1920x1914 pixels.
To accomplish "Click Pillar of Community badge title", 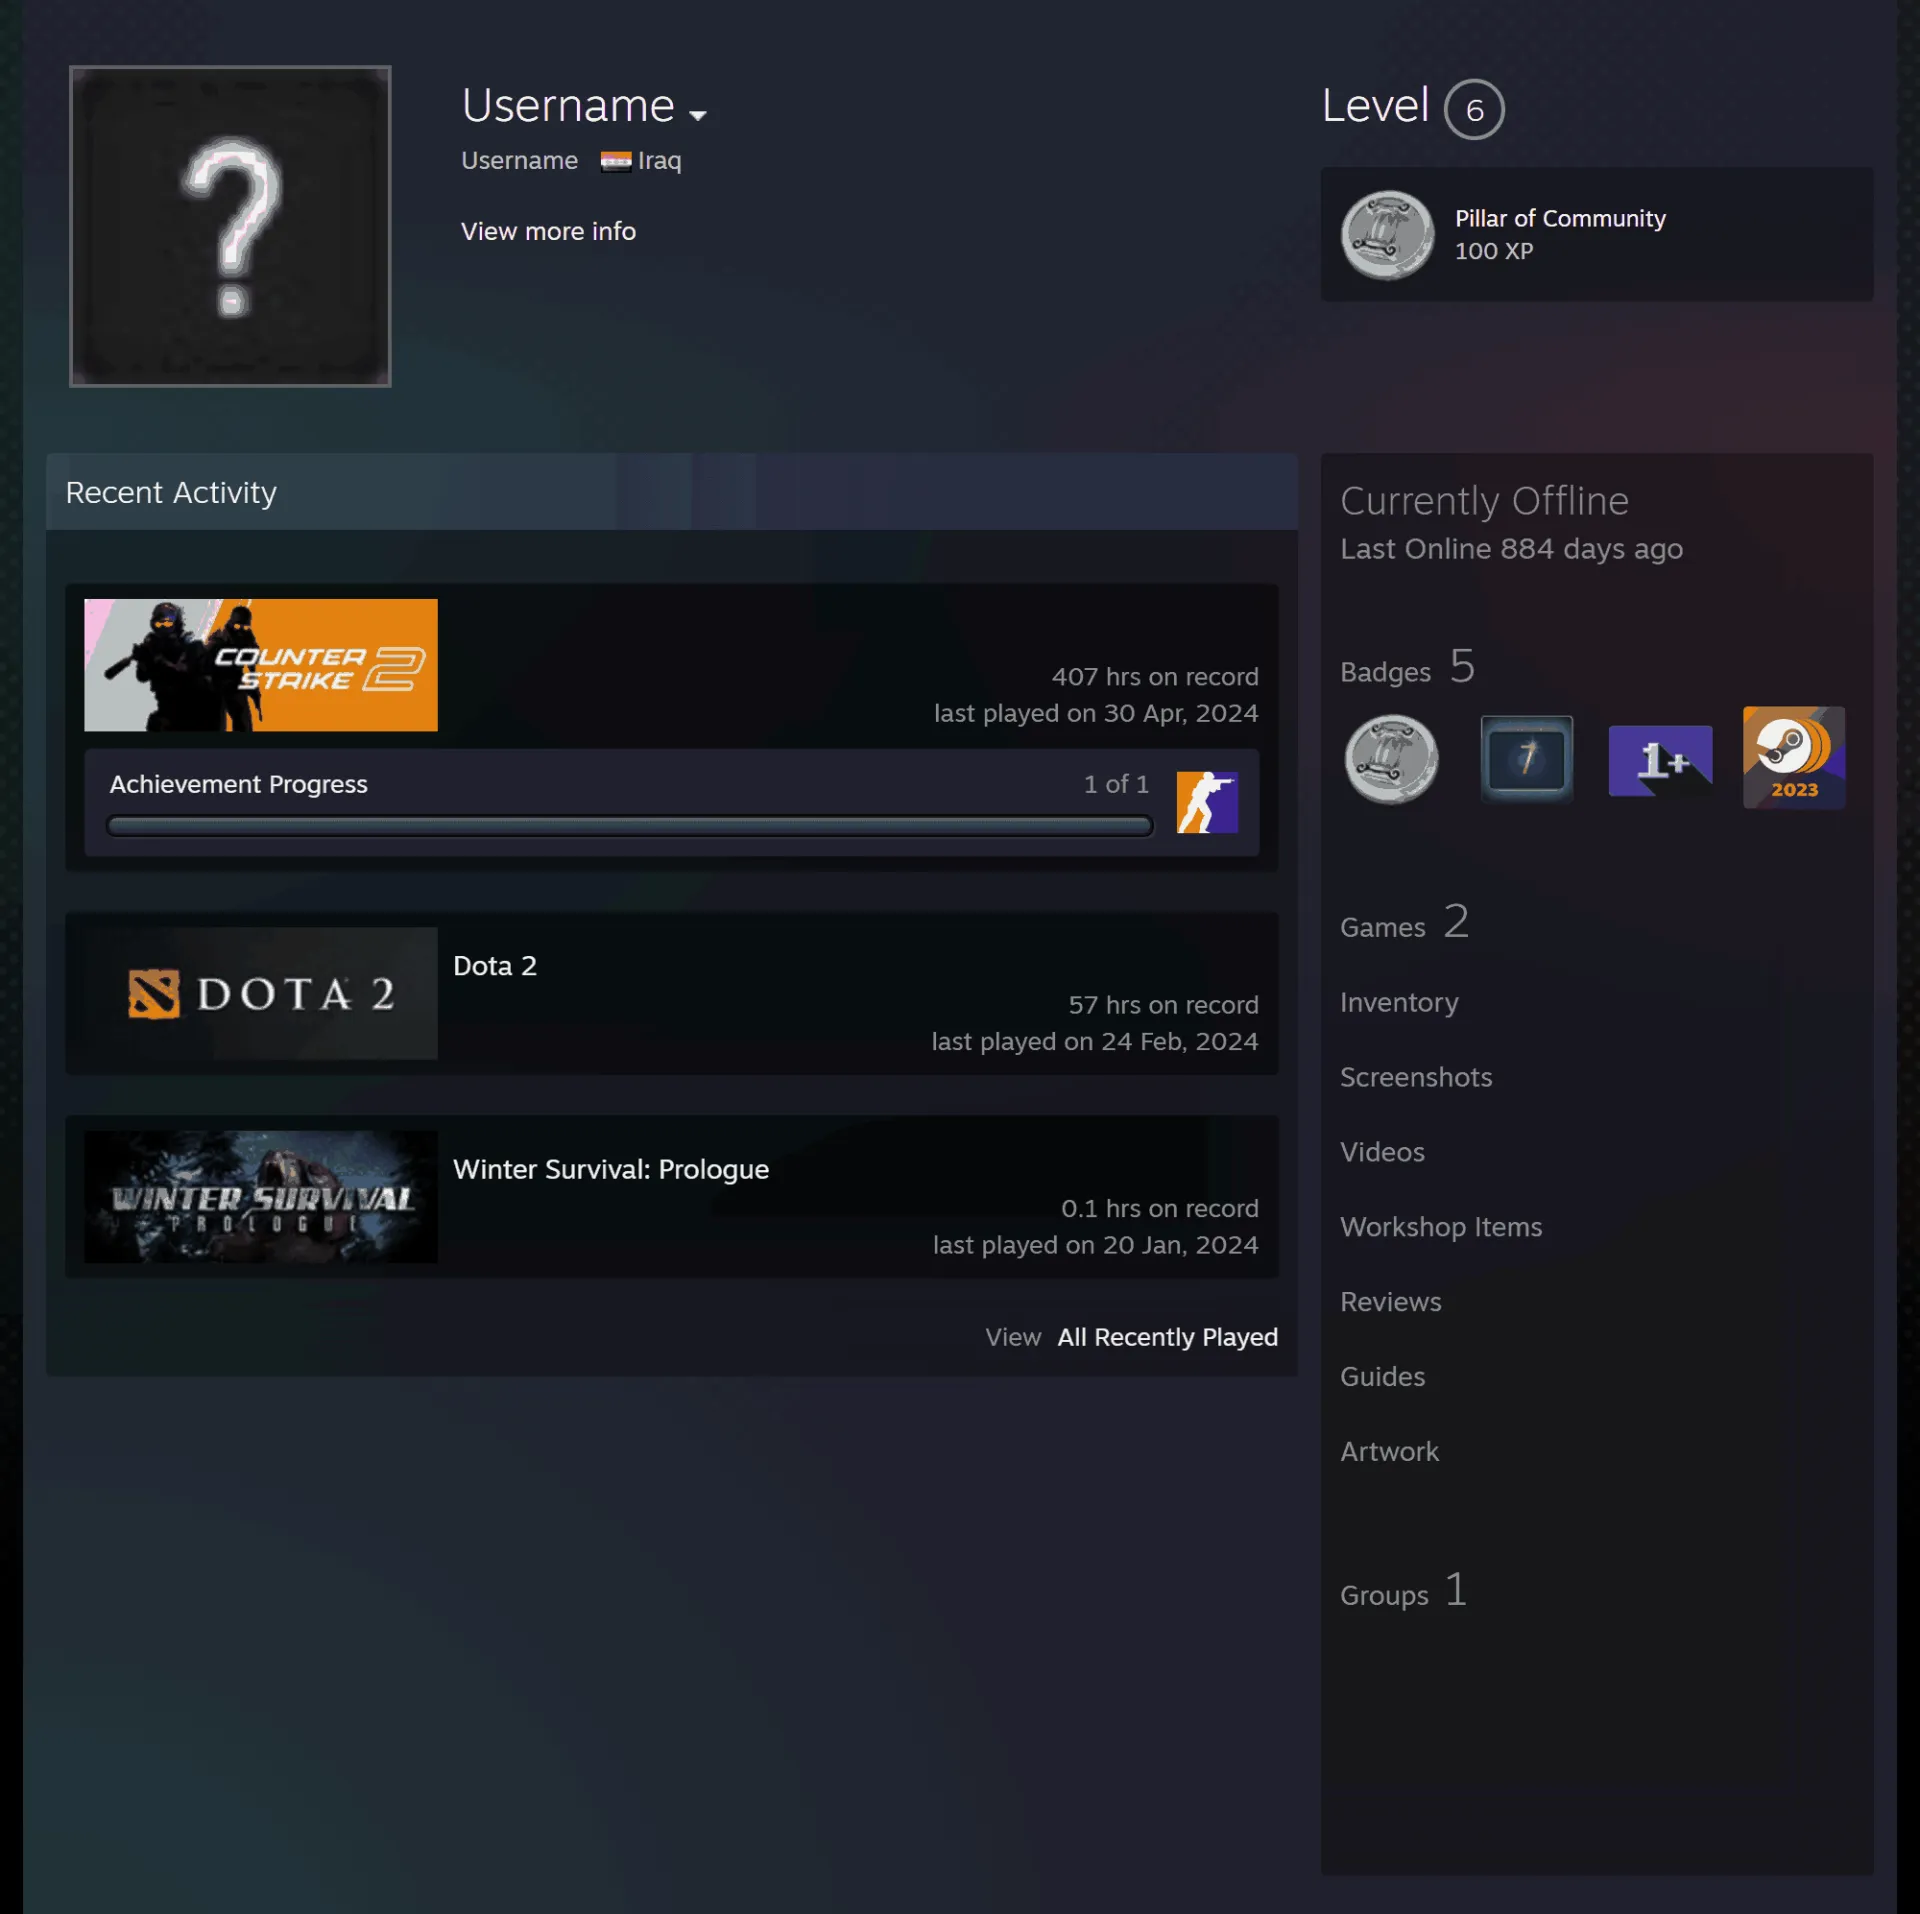I will point(1560,218).
